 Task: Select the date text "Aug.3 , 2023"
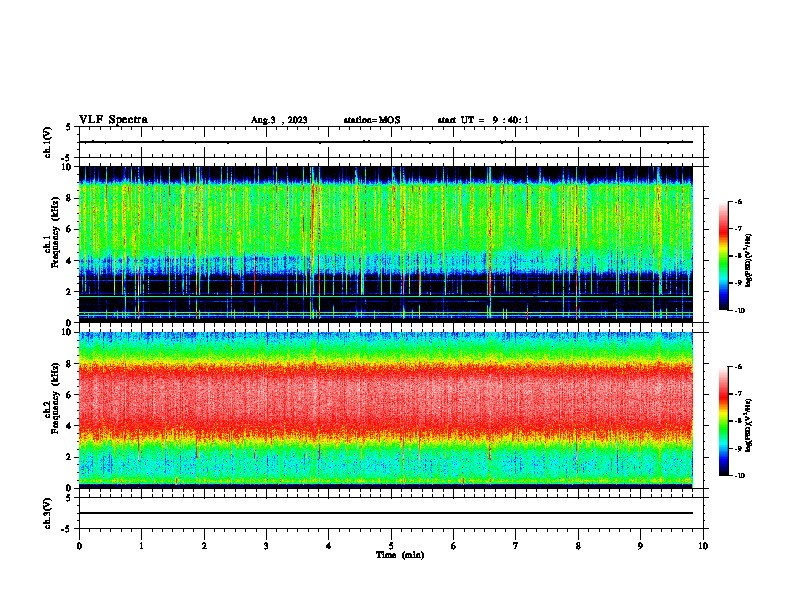279,120
